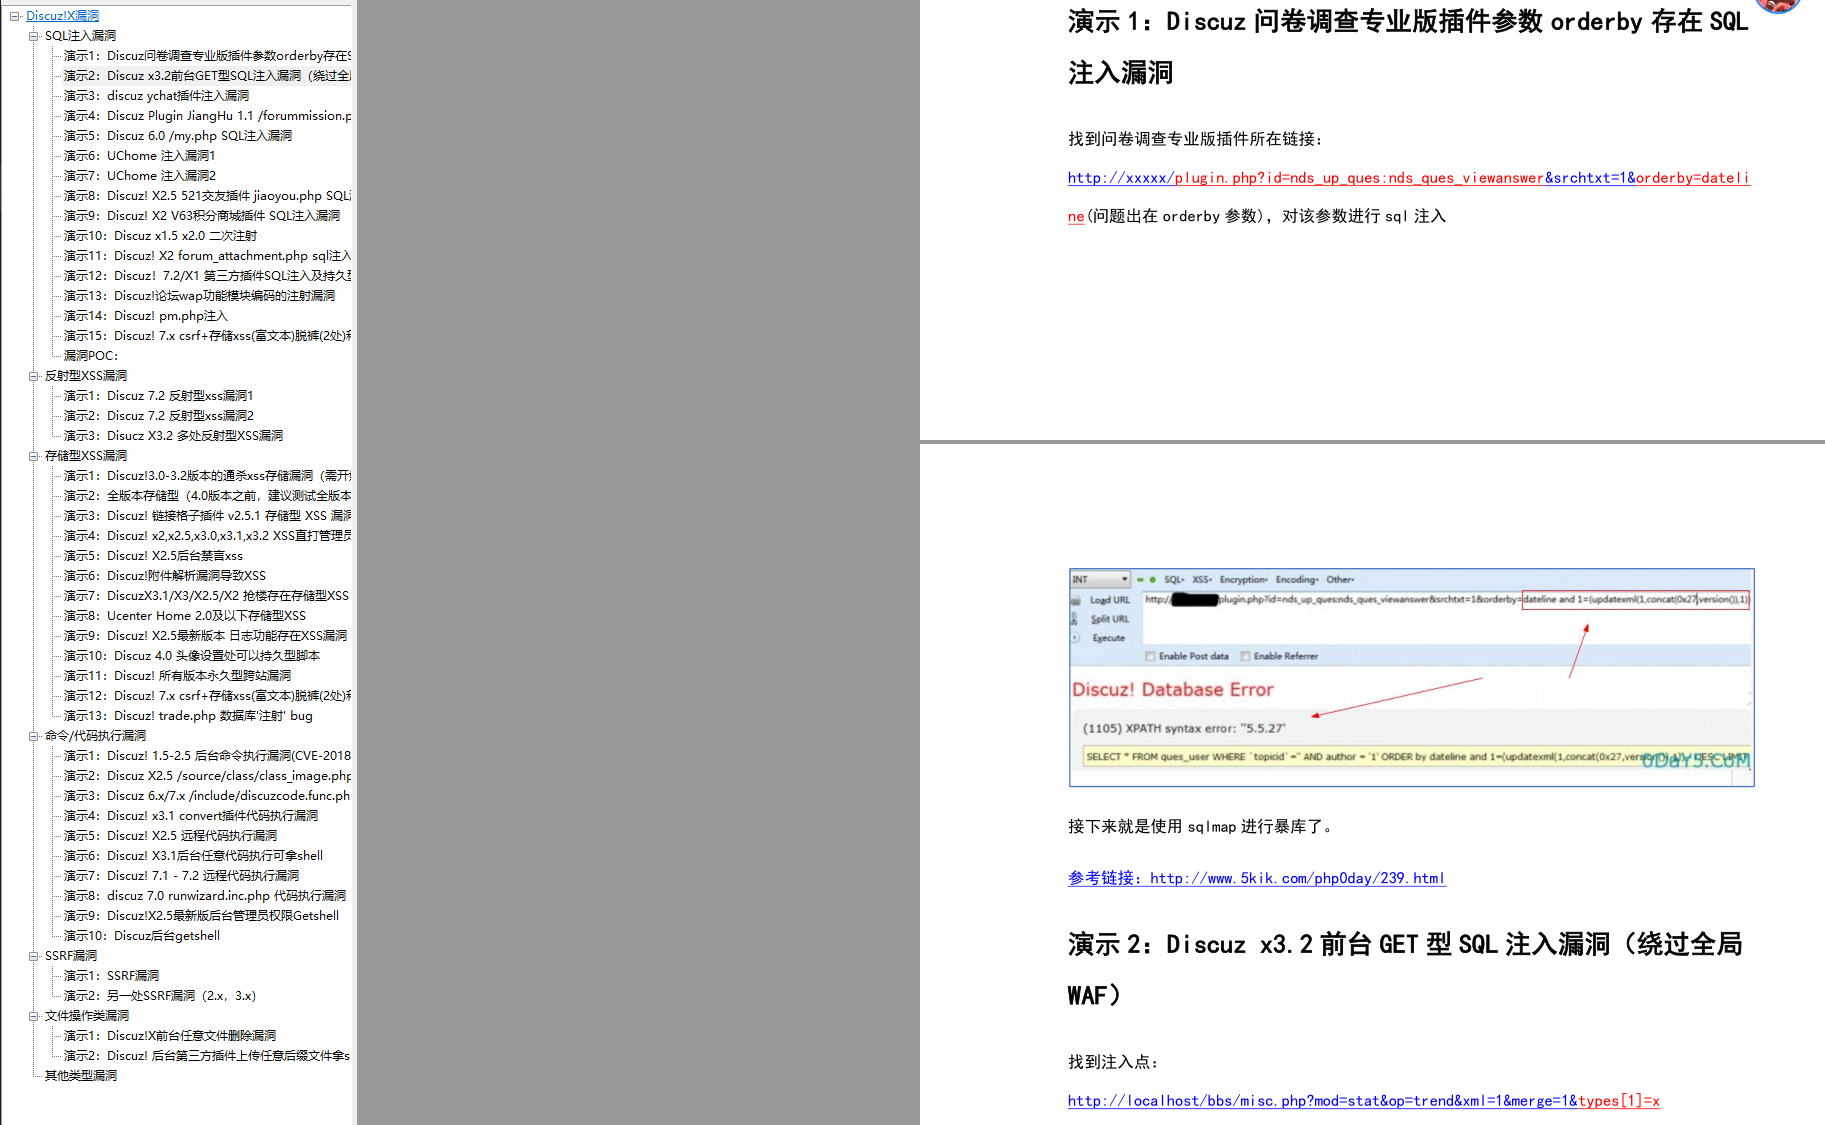The height and width of the screenshot is (1125, 1825).
Task: Select 演示2: Discuz X2.5 class_image.php entry
Action: 207,776
